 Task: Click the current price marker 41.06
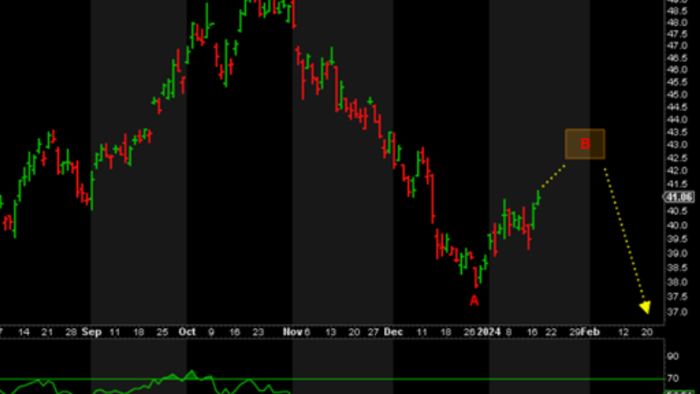click(x=679, y=197)
